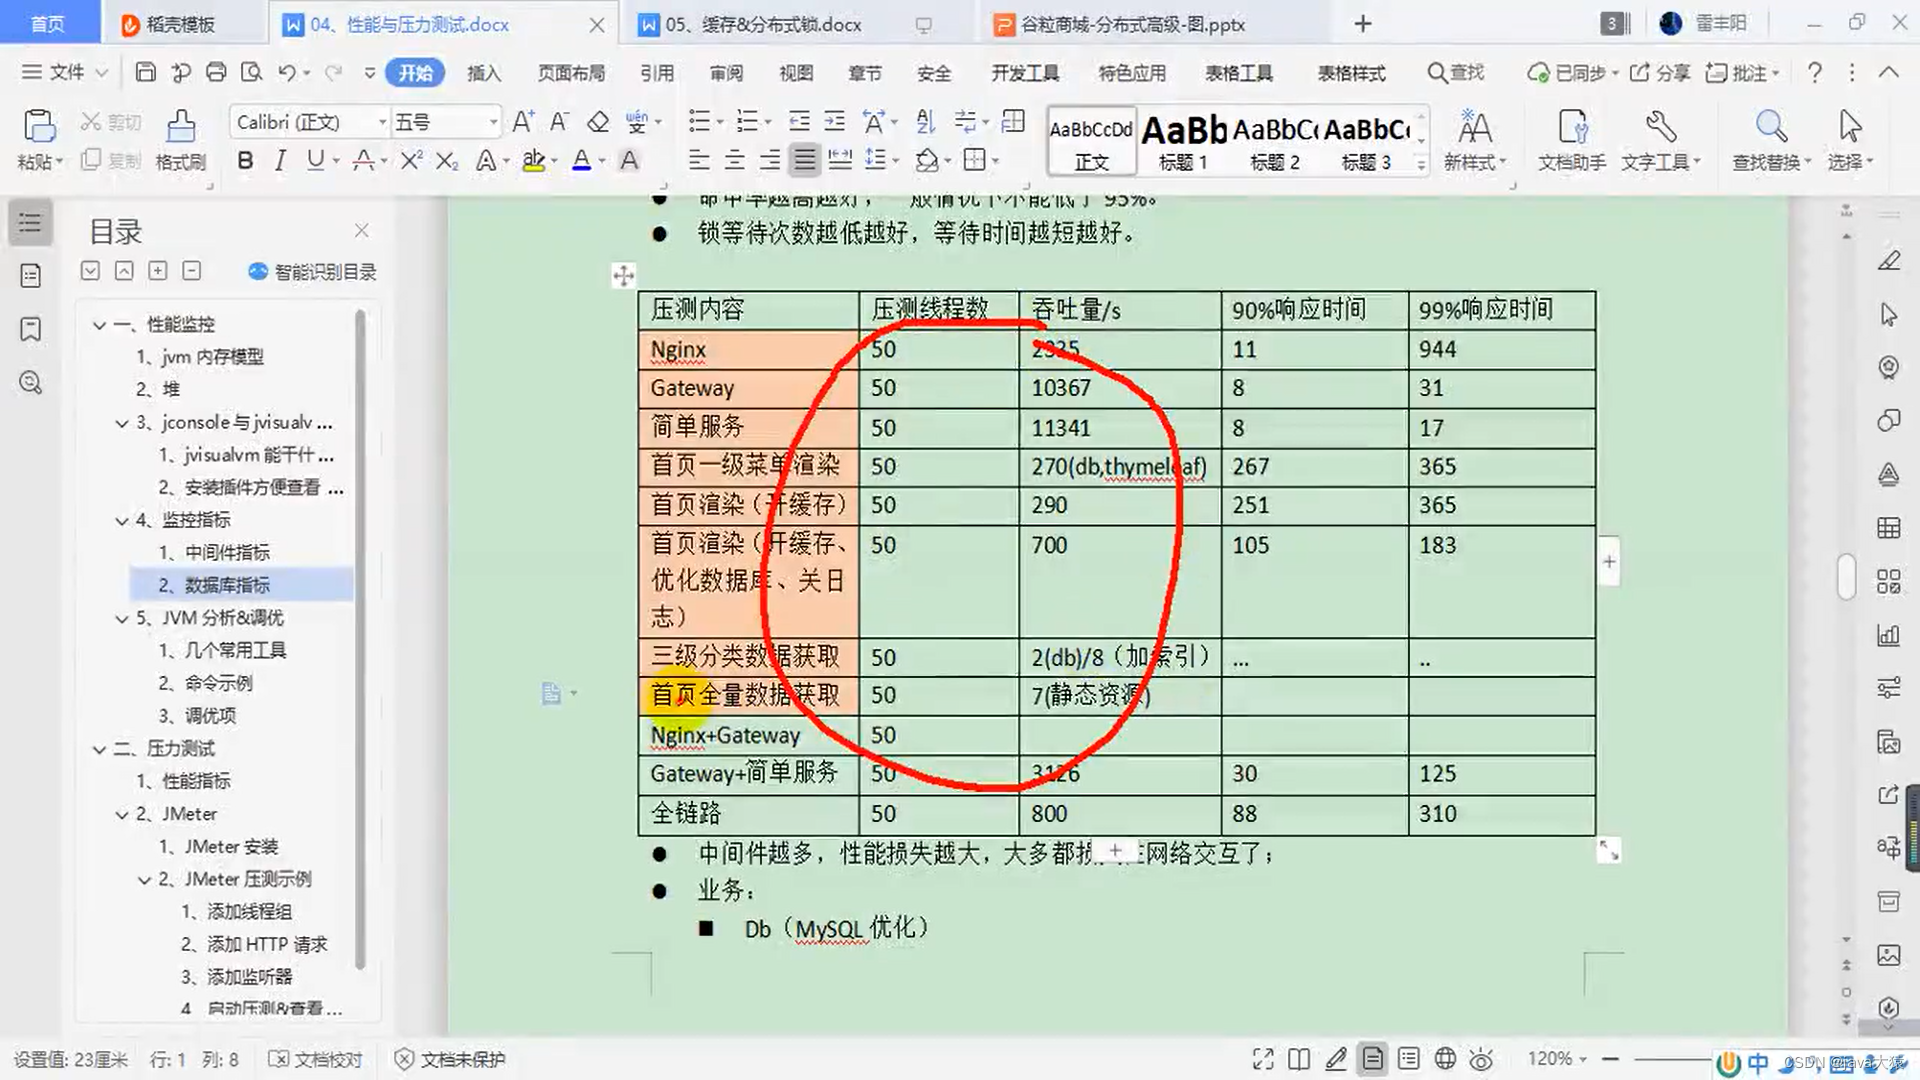Viewport: 1920px width, 1080px height.
Task: Toggle italic formatting button
Action: click(280, 160)
